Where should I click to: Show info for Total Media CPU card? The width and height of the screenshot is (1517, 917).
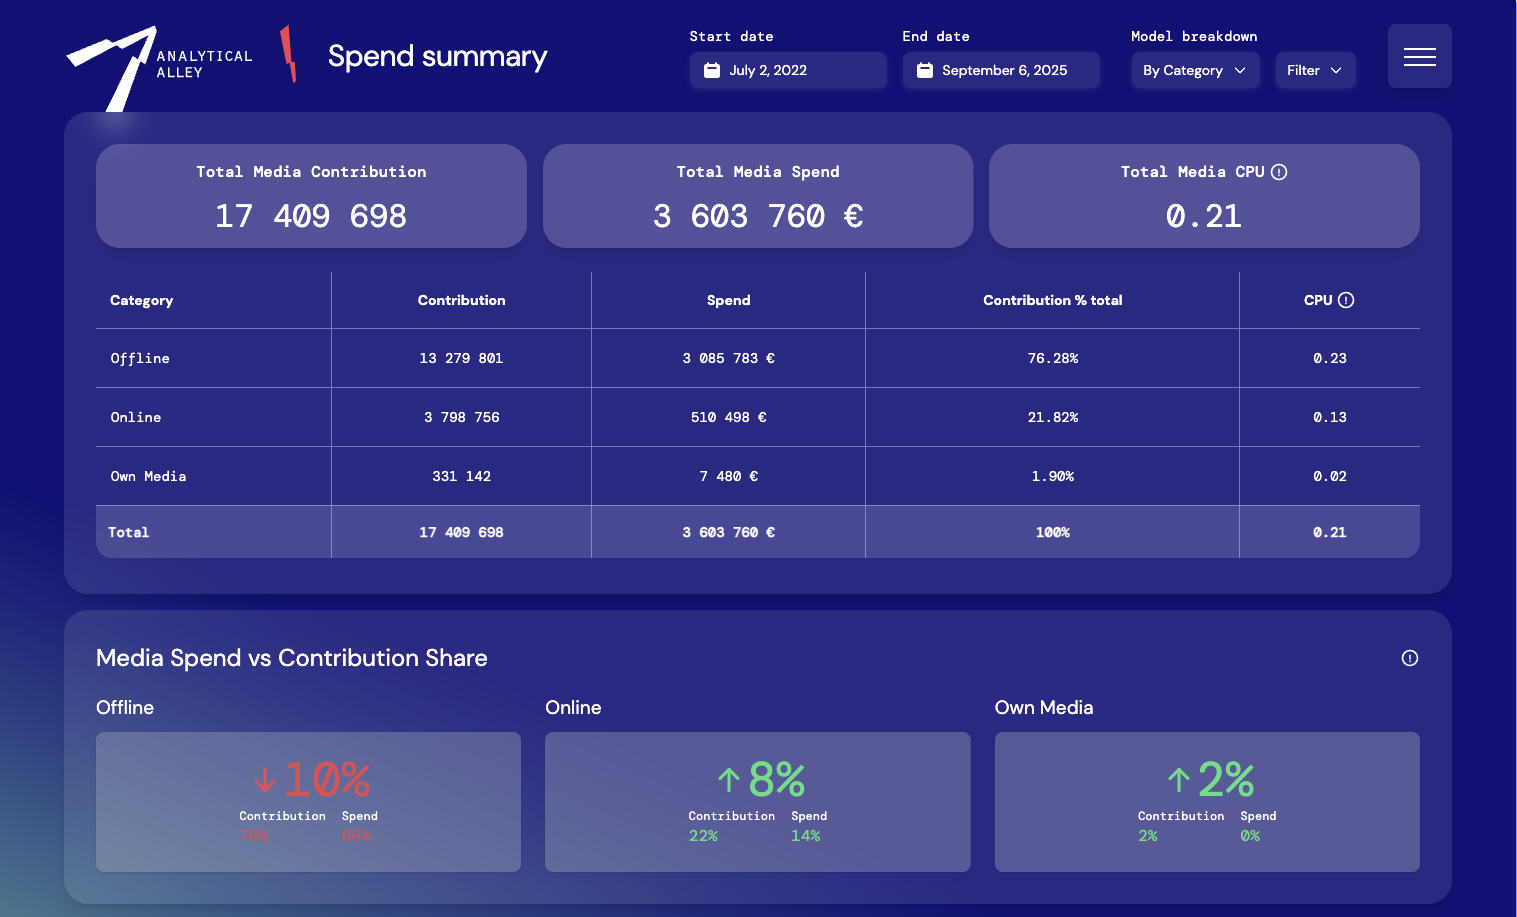[1279, 172]
